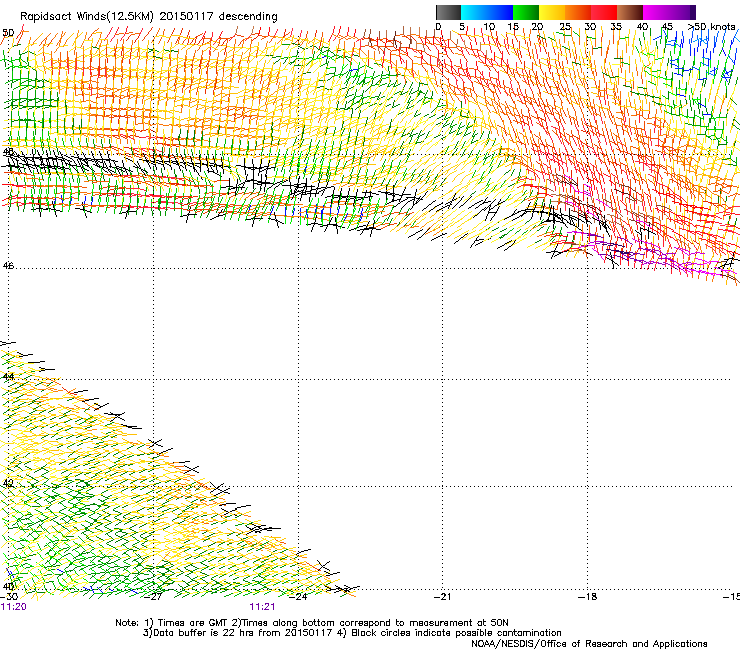Select the purple '11:20' time label
Viewport: 740px width, 650px height.
tap(14, 607)
